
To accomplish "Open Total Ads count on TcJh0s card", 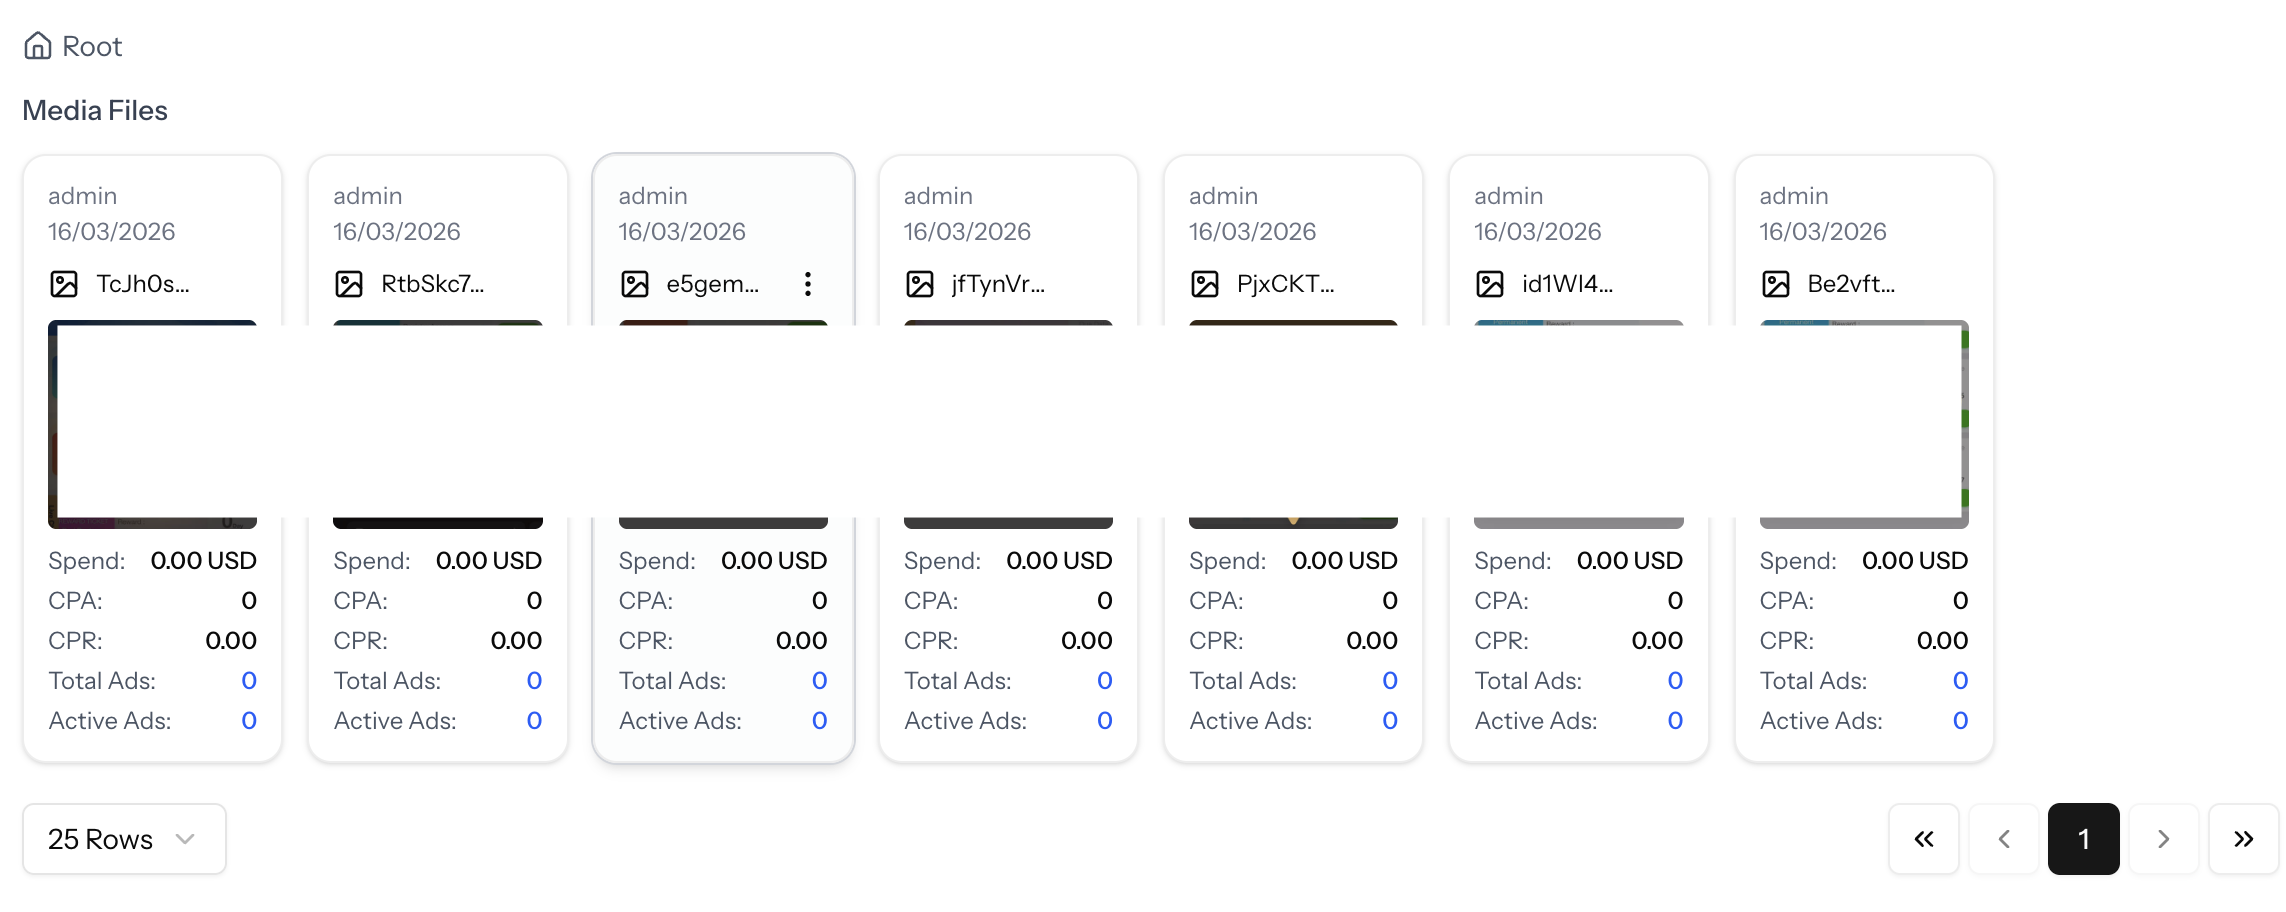I will [x=249, y=681].
